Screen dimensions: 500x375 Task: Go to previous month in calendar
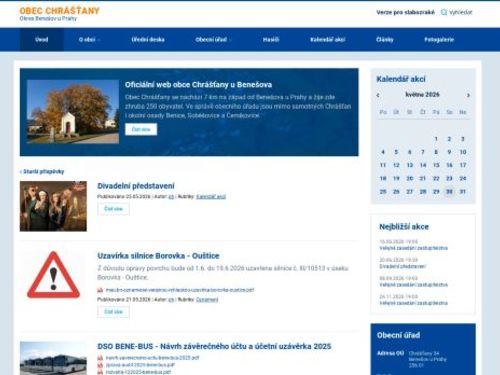378,95
